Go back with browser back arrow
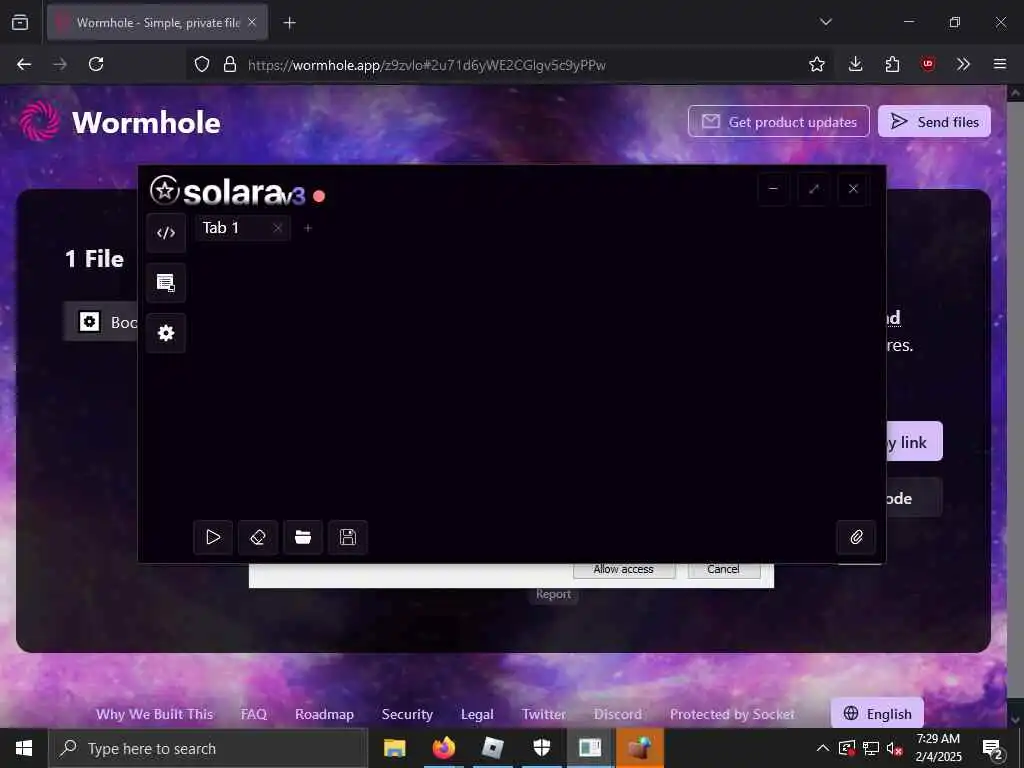The height and width of the screenshot is (768, 1024). click(x=24, y=64)
